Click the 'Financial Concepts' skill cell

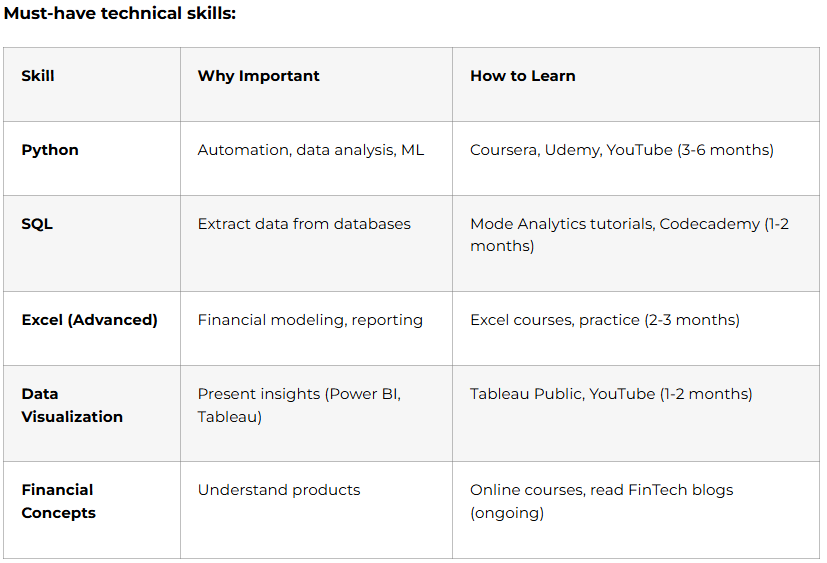(59, 501)
